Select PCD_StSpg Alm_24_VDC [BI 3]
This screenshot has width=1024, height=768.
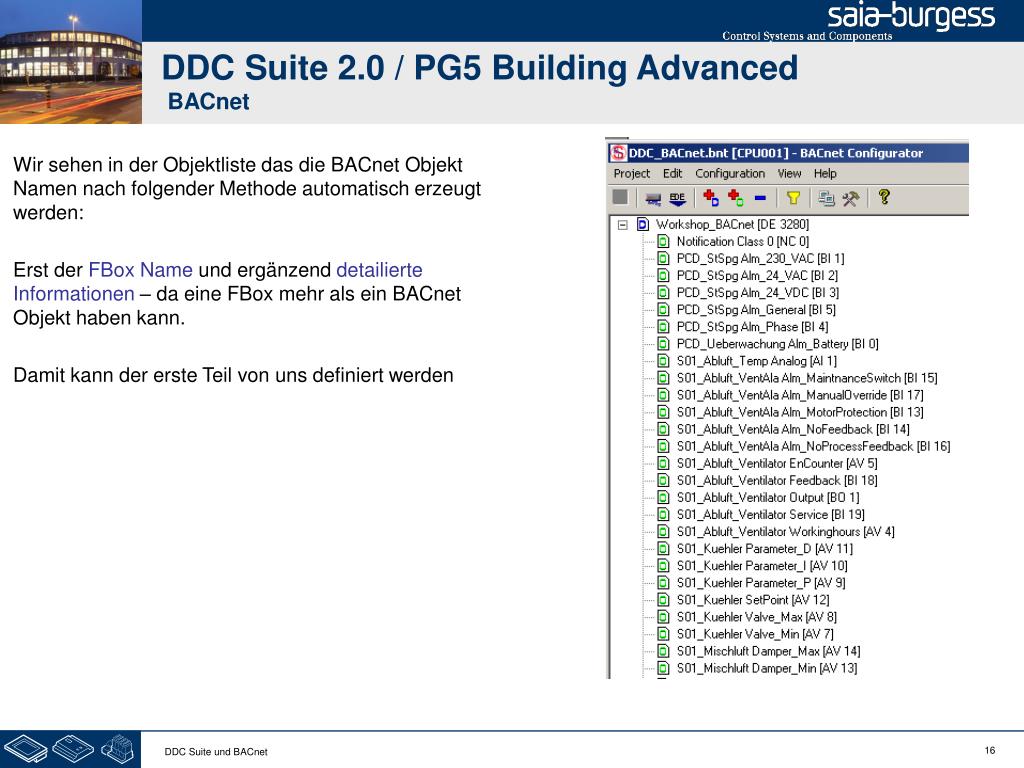758,293
